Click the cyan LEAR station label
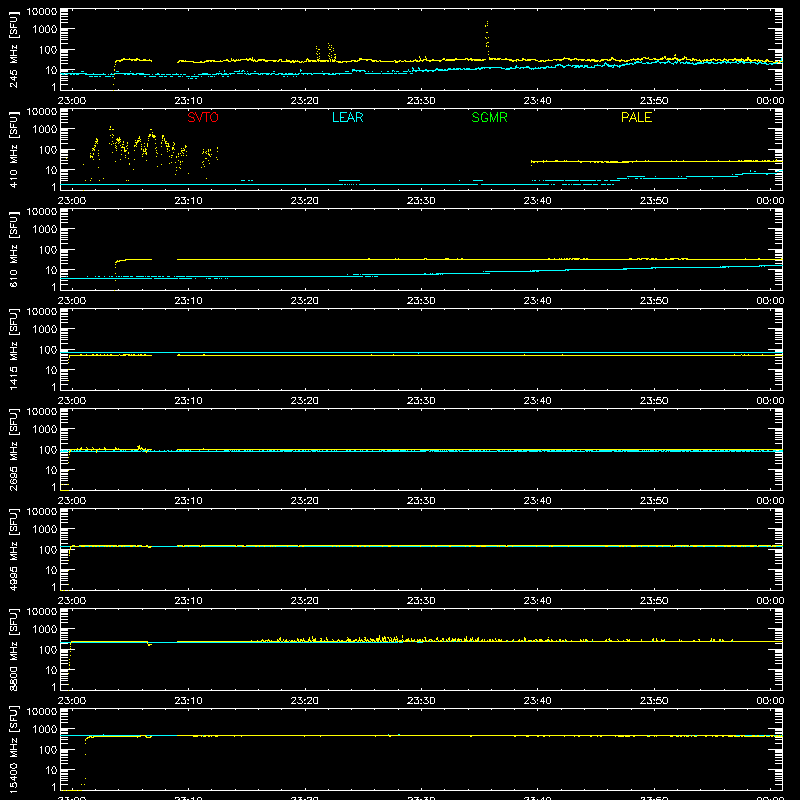The width and height of the screenshot is (800, 800). pyautogui.click(x=347, y=117)
